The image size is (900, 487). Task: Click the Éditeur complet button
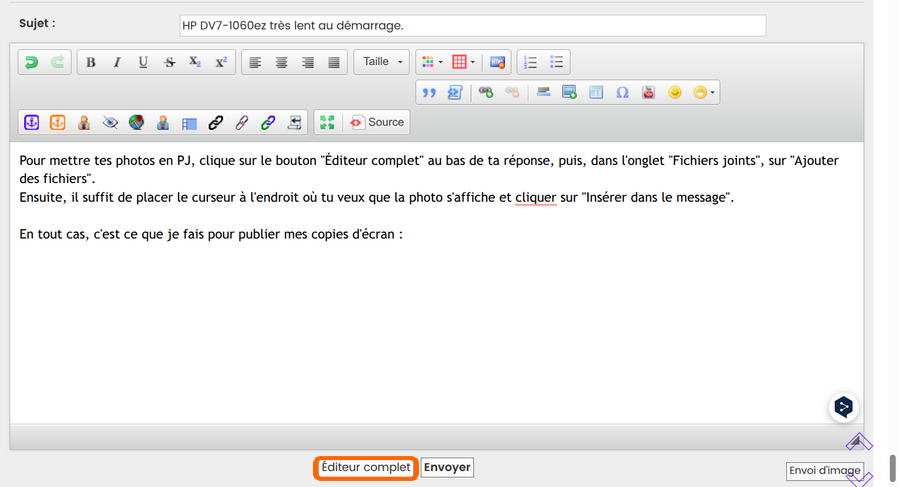[366, 468]
